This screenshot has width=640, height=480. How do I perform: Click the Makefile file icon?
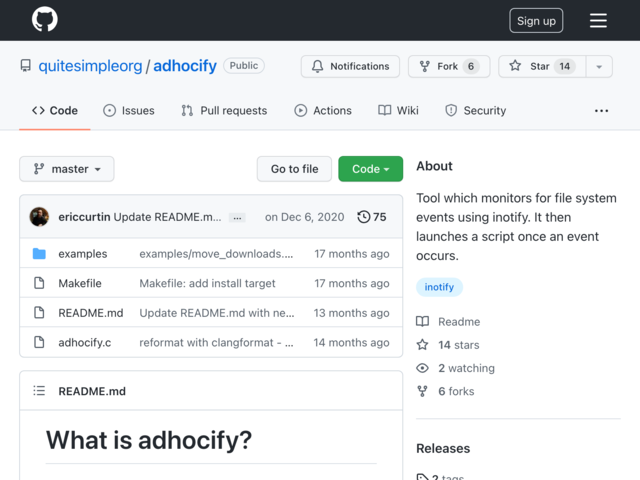tap(39, 283)
